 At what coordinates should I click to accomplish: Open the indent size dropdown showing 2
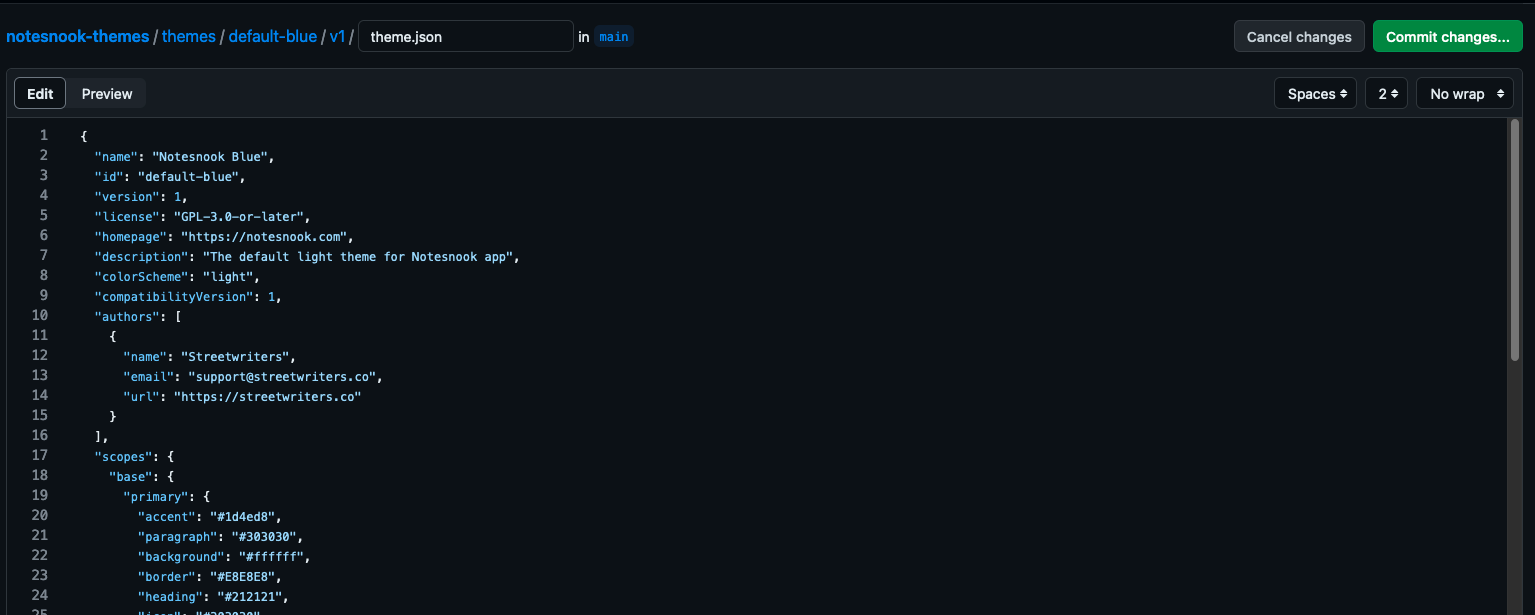tap(1386, 93)
